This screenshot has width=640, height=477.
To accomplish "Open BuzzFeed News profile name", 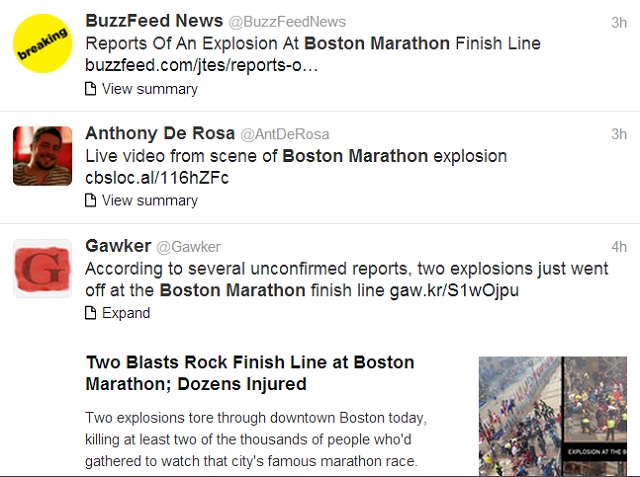I will tap(154, 21).
